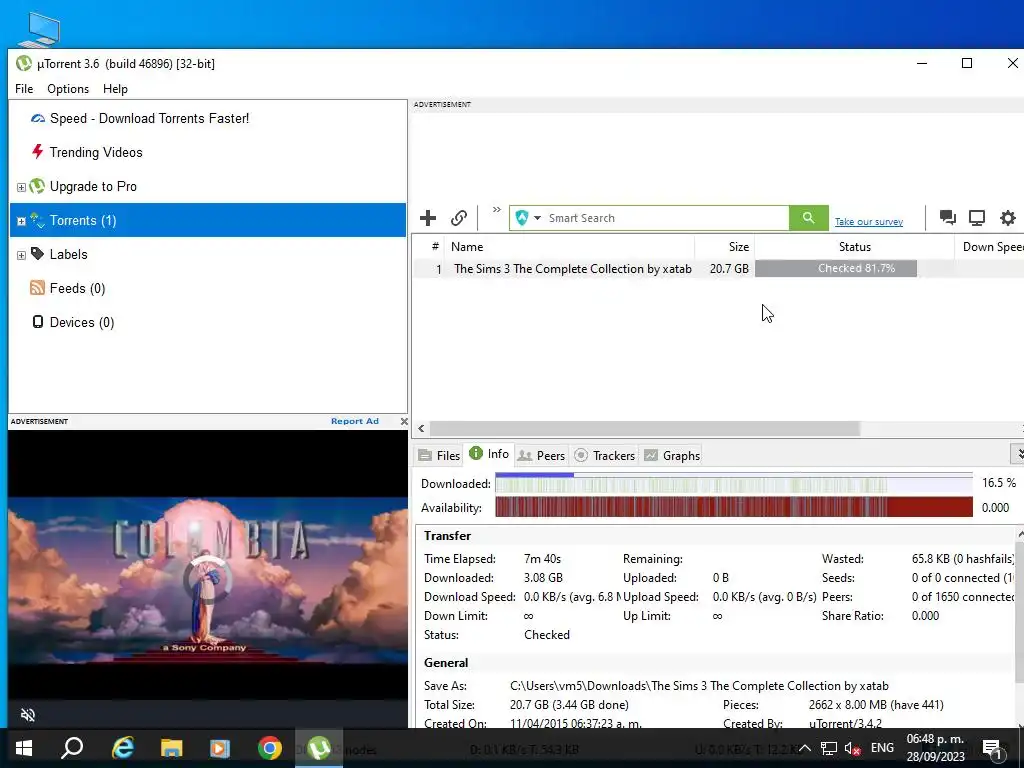The height and width of the screenshot is (768, 1024).
Task: Show hidden tray icons chevron
Action: point(805,748)
